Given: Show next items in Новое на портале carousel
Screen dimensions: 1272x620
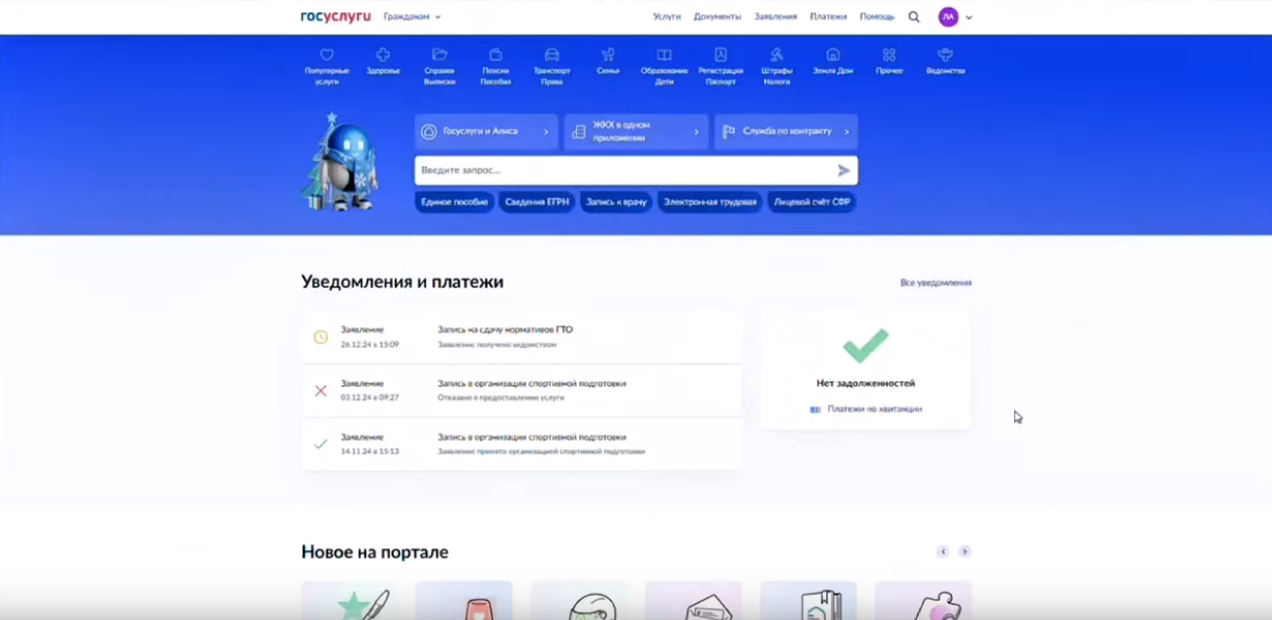Looking at the screenshot, I should (x=964, y=552).
